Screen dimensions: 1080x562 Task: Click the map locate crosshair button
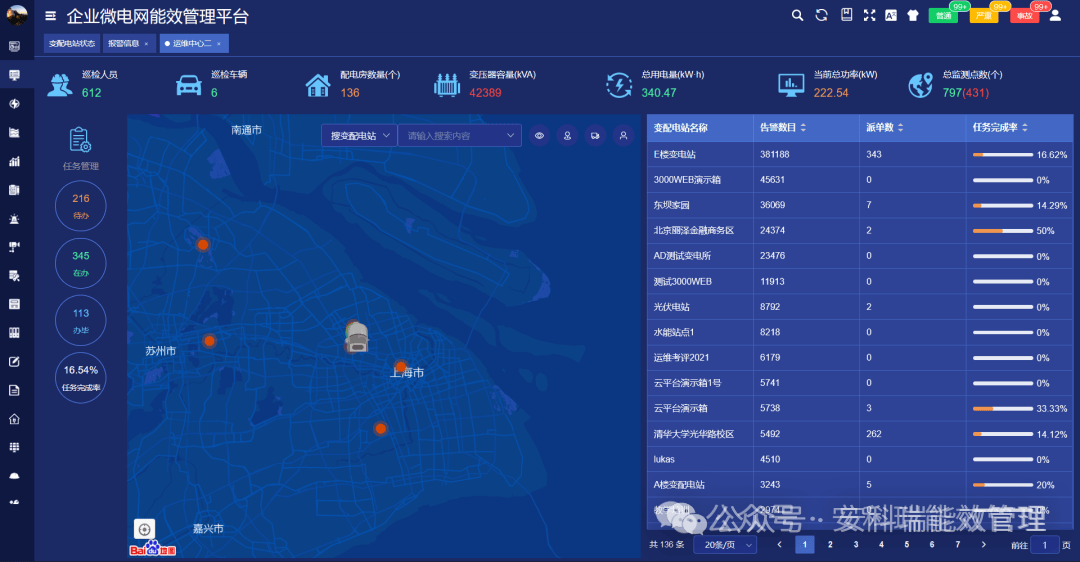click(x=144, y=530)
